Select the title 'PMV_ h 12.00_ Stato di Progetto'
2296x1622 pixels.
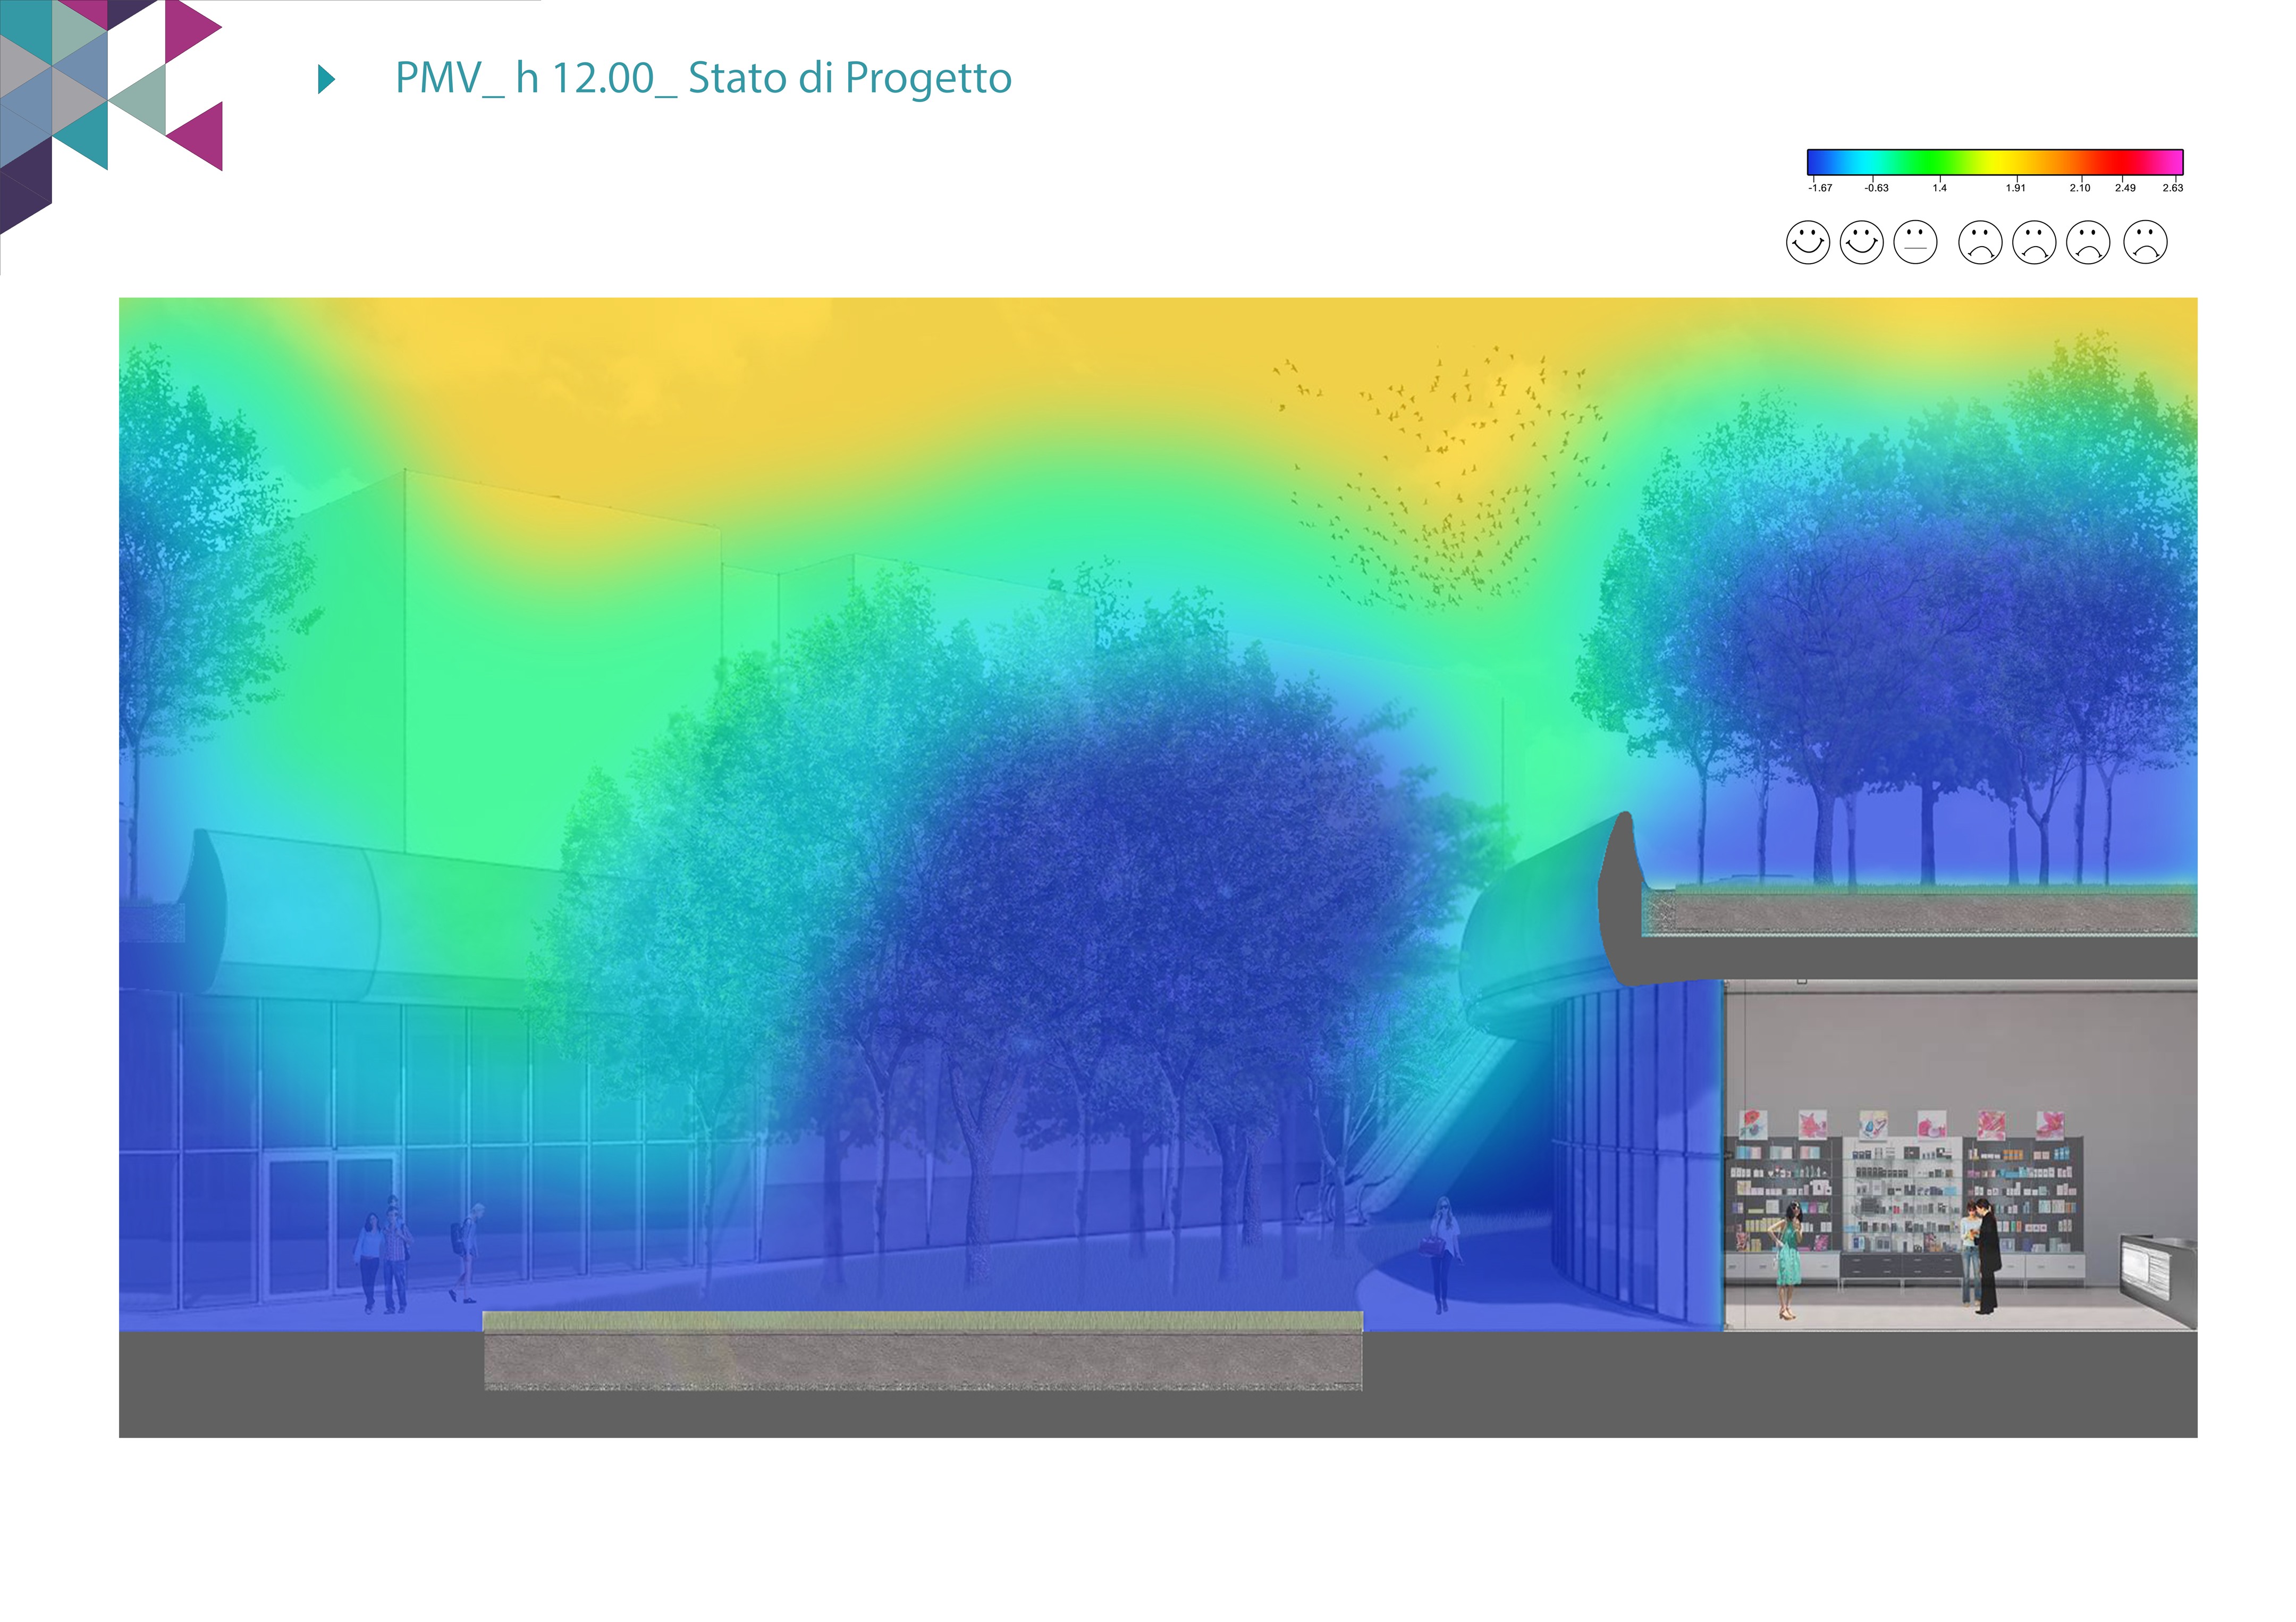pyautogui.click(x=703, y=78)
